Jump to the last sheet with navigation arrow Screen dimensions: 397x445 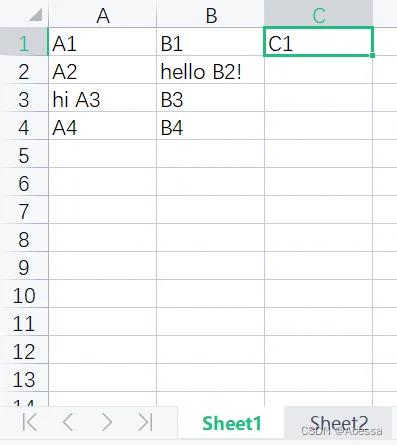coord(145,422)
